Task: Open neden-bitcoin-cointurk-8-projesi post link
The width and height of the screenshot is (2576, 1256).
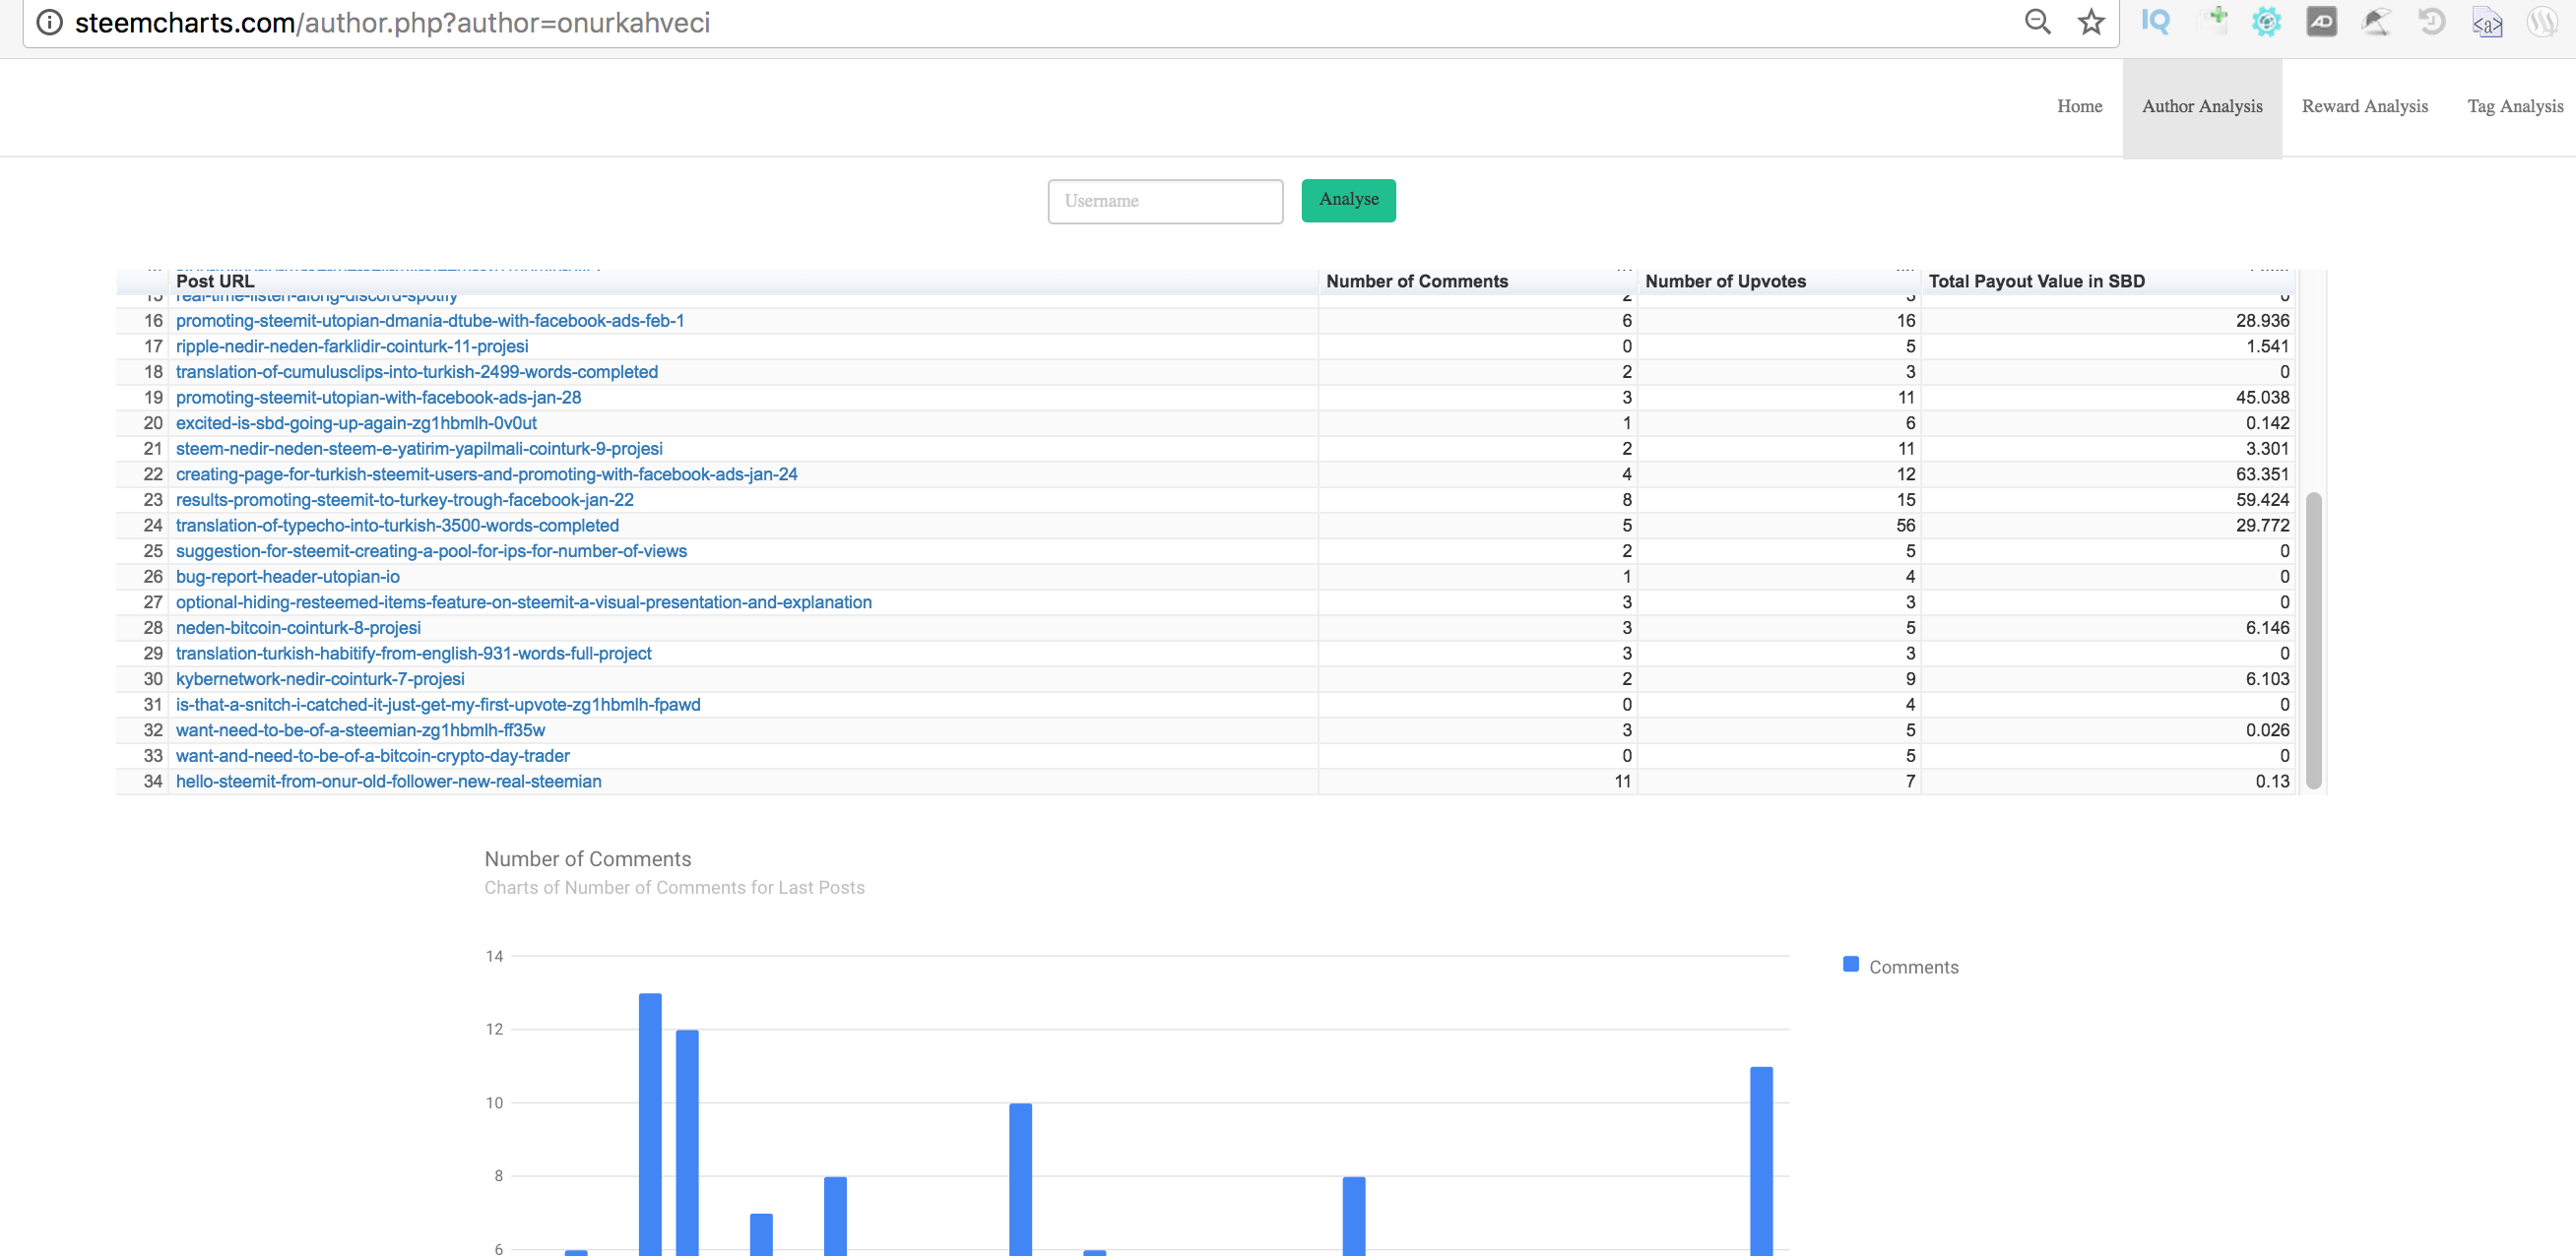Action: tap(298, 628)
